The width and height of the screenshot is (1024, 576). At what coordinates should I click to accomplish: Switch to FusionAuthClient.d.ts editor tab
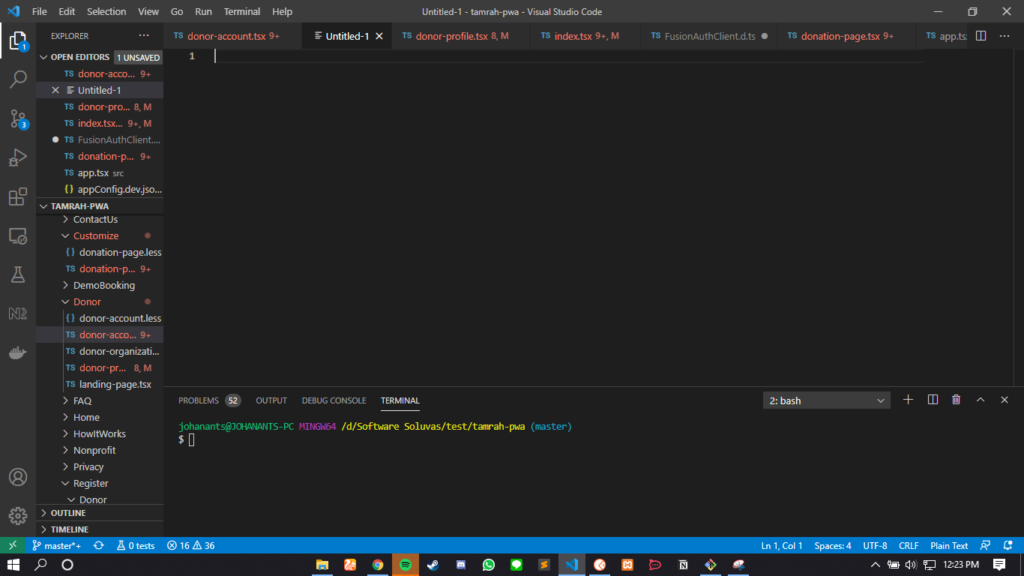coord(709,36)
